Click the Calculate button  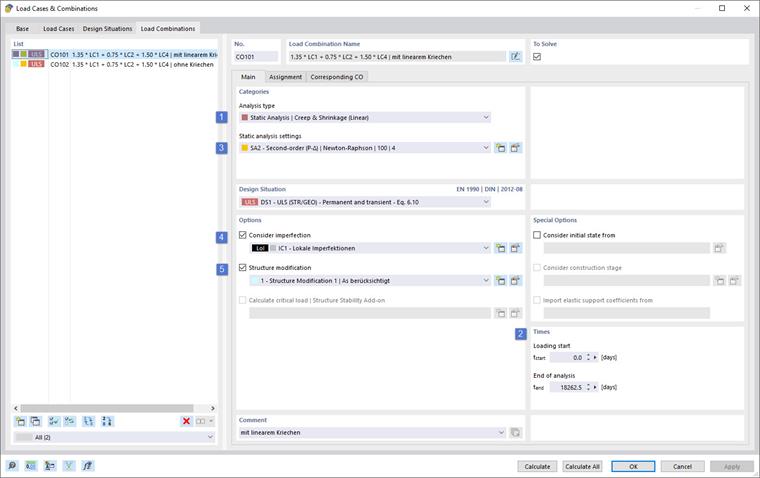[537, 466]
